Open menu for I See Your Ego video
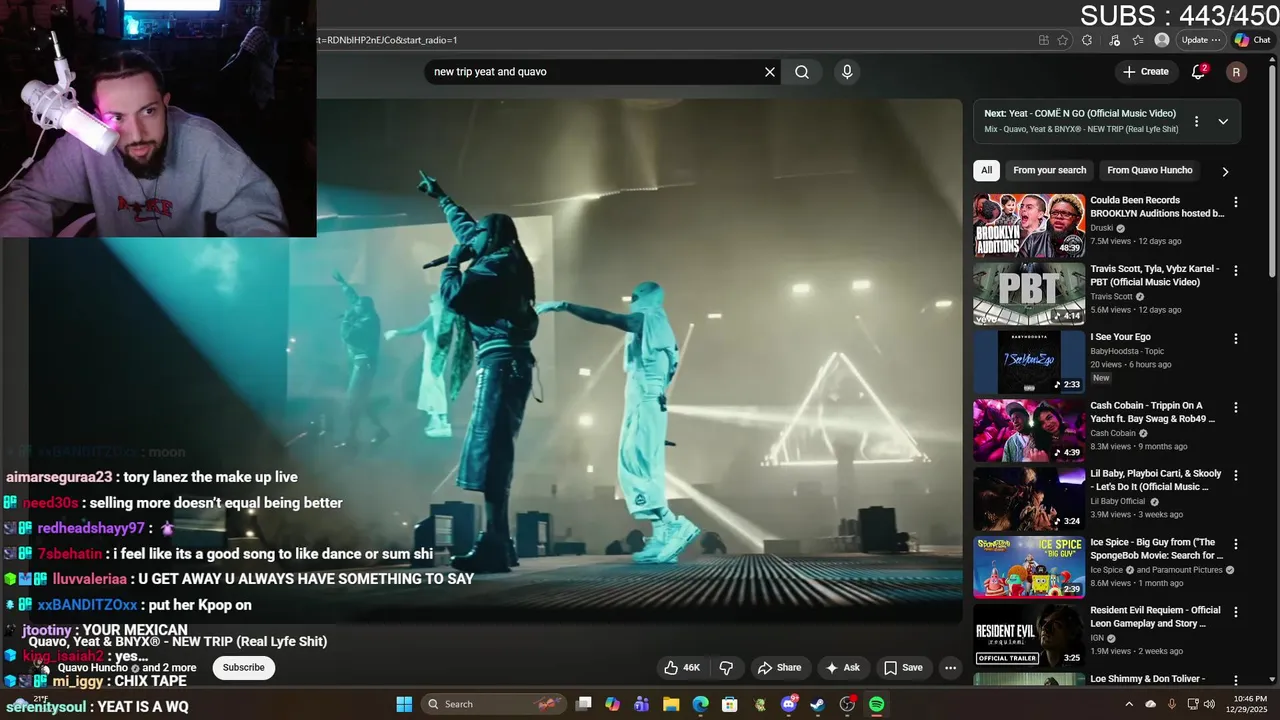Viewport: 1280px width, 720px height. 1236,339
